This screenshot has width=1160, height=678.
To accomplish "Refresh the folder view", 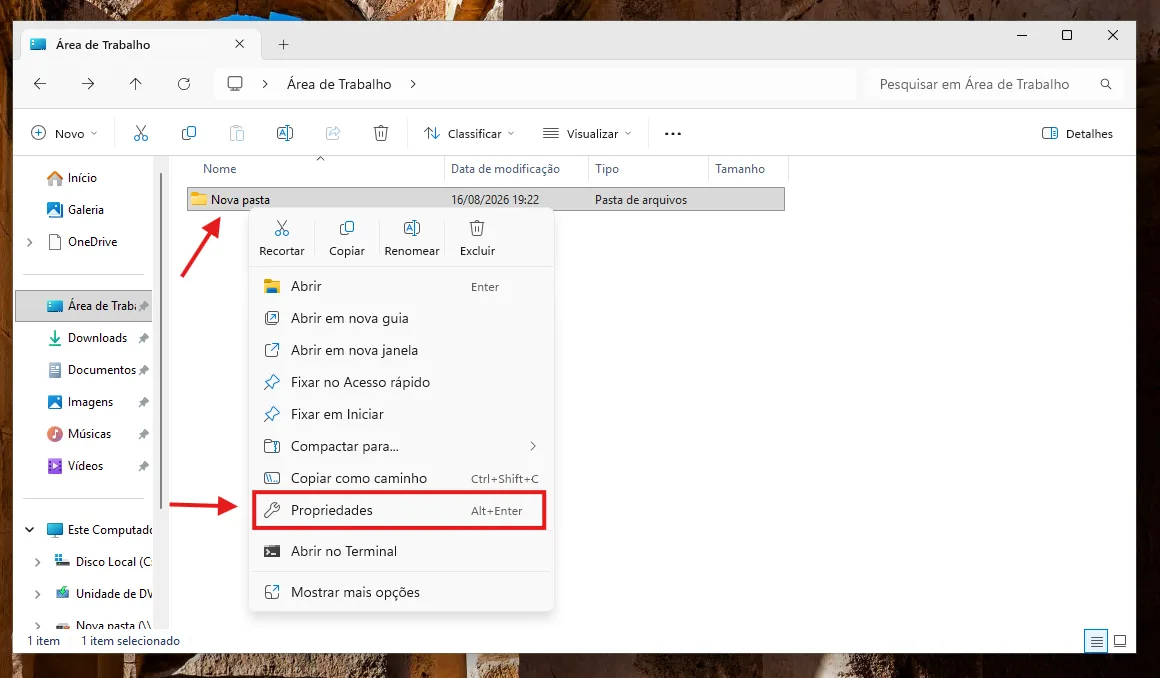I will (184, 84).
